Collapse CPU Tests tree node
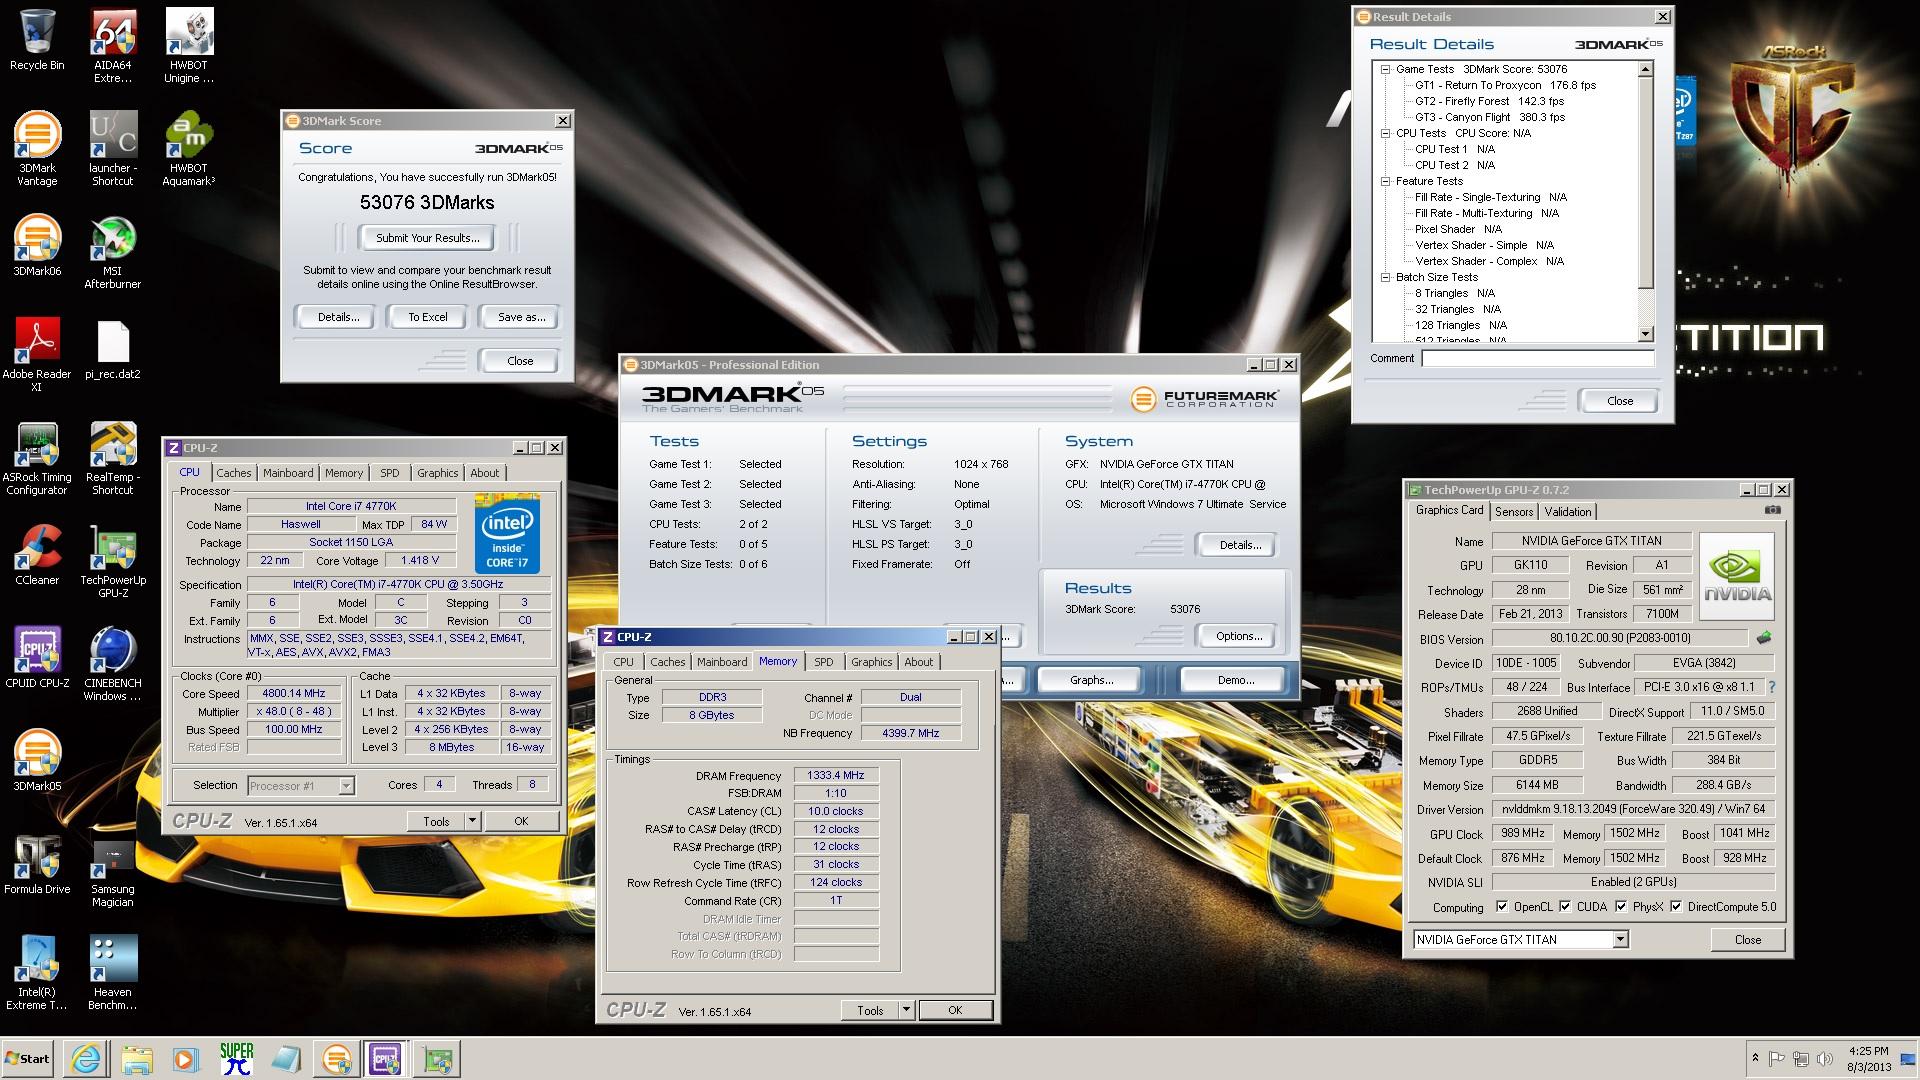This screenshot has height=1080, width=1920. point(1386,133)
